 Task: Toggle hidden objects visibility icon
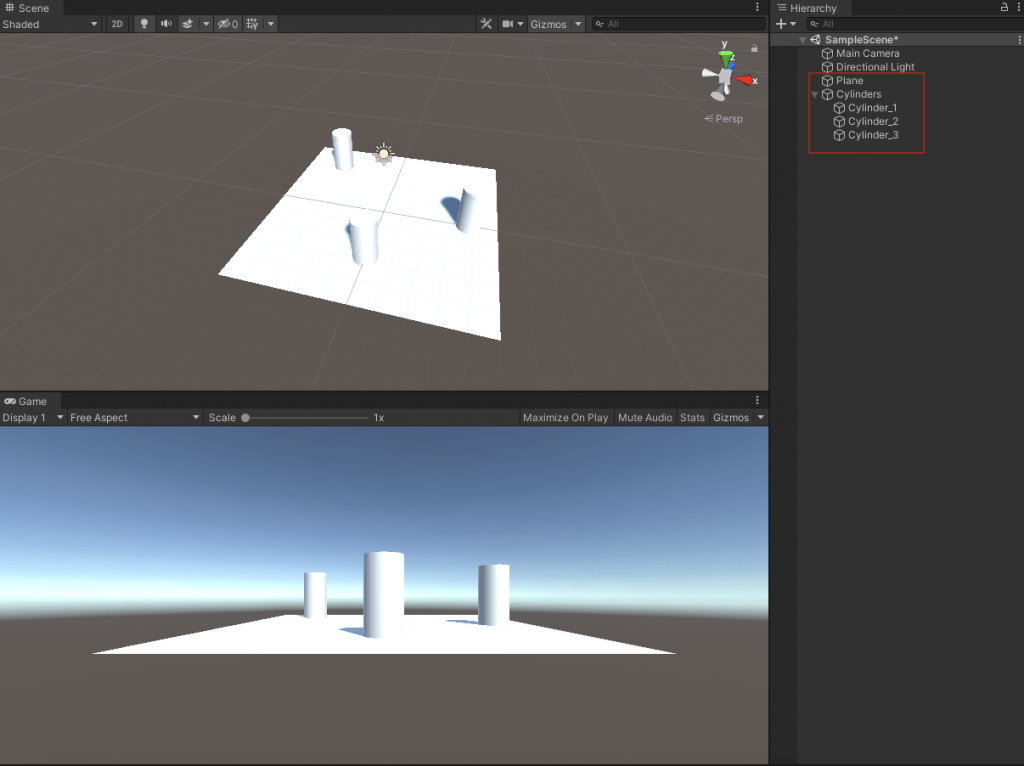coord(227,24)
